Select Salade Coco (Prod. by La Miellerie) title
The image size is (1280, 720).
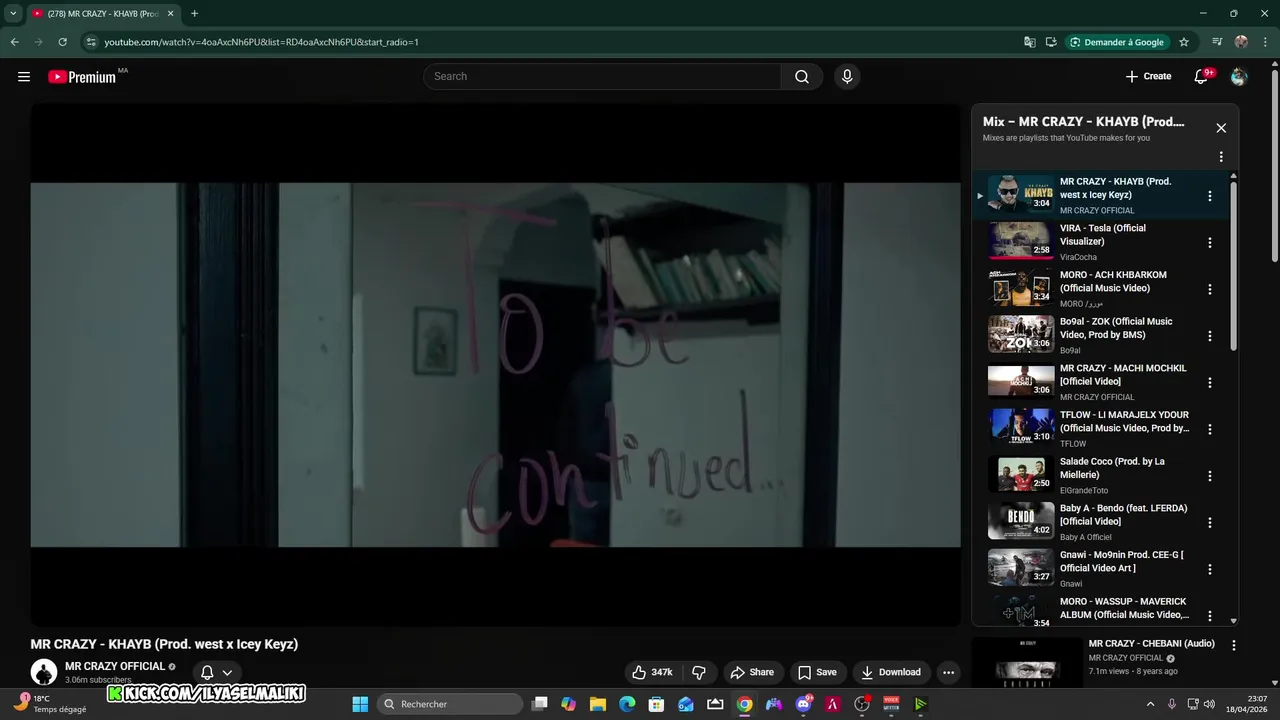[1112, 468]
